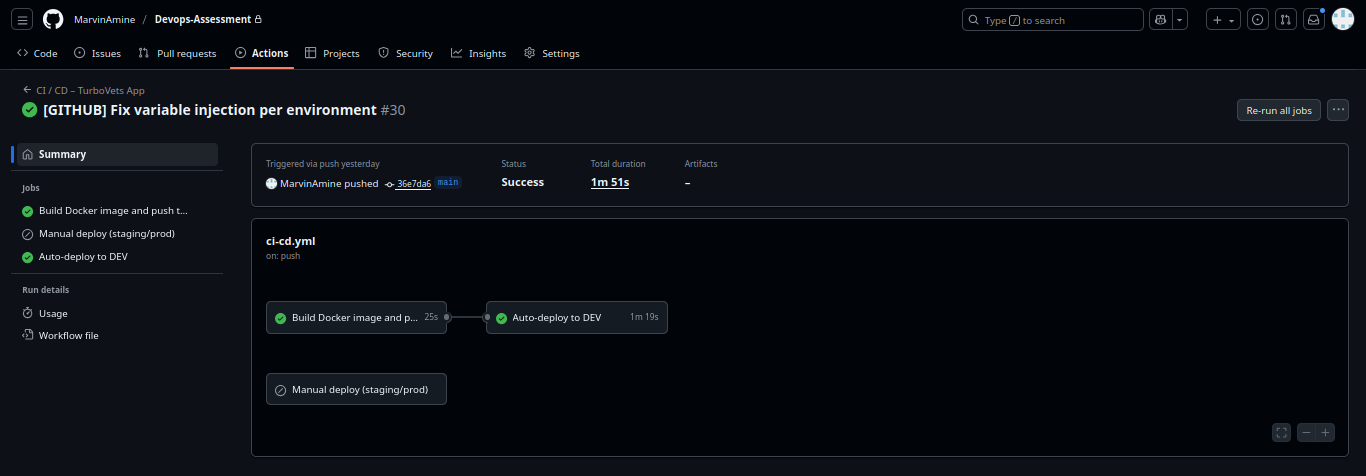Select the Actions tab
Viewport: 1366px width, 476px height.
tap(262, 53)
